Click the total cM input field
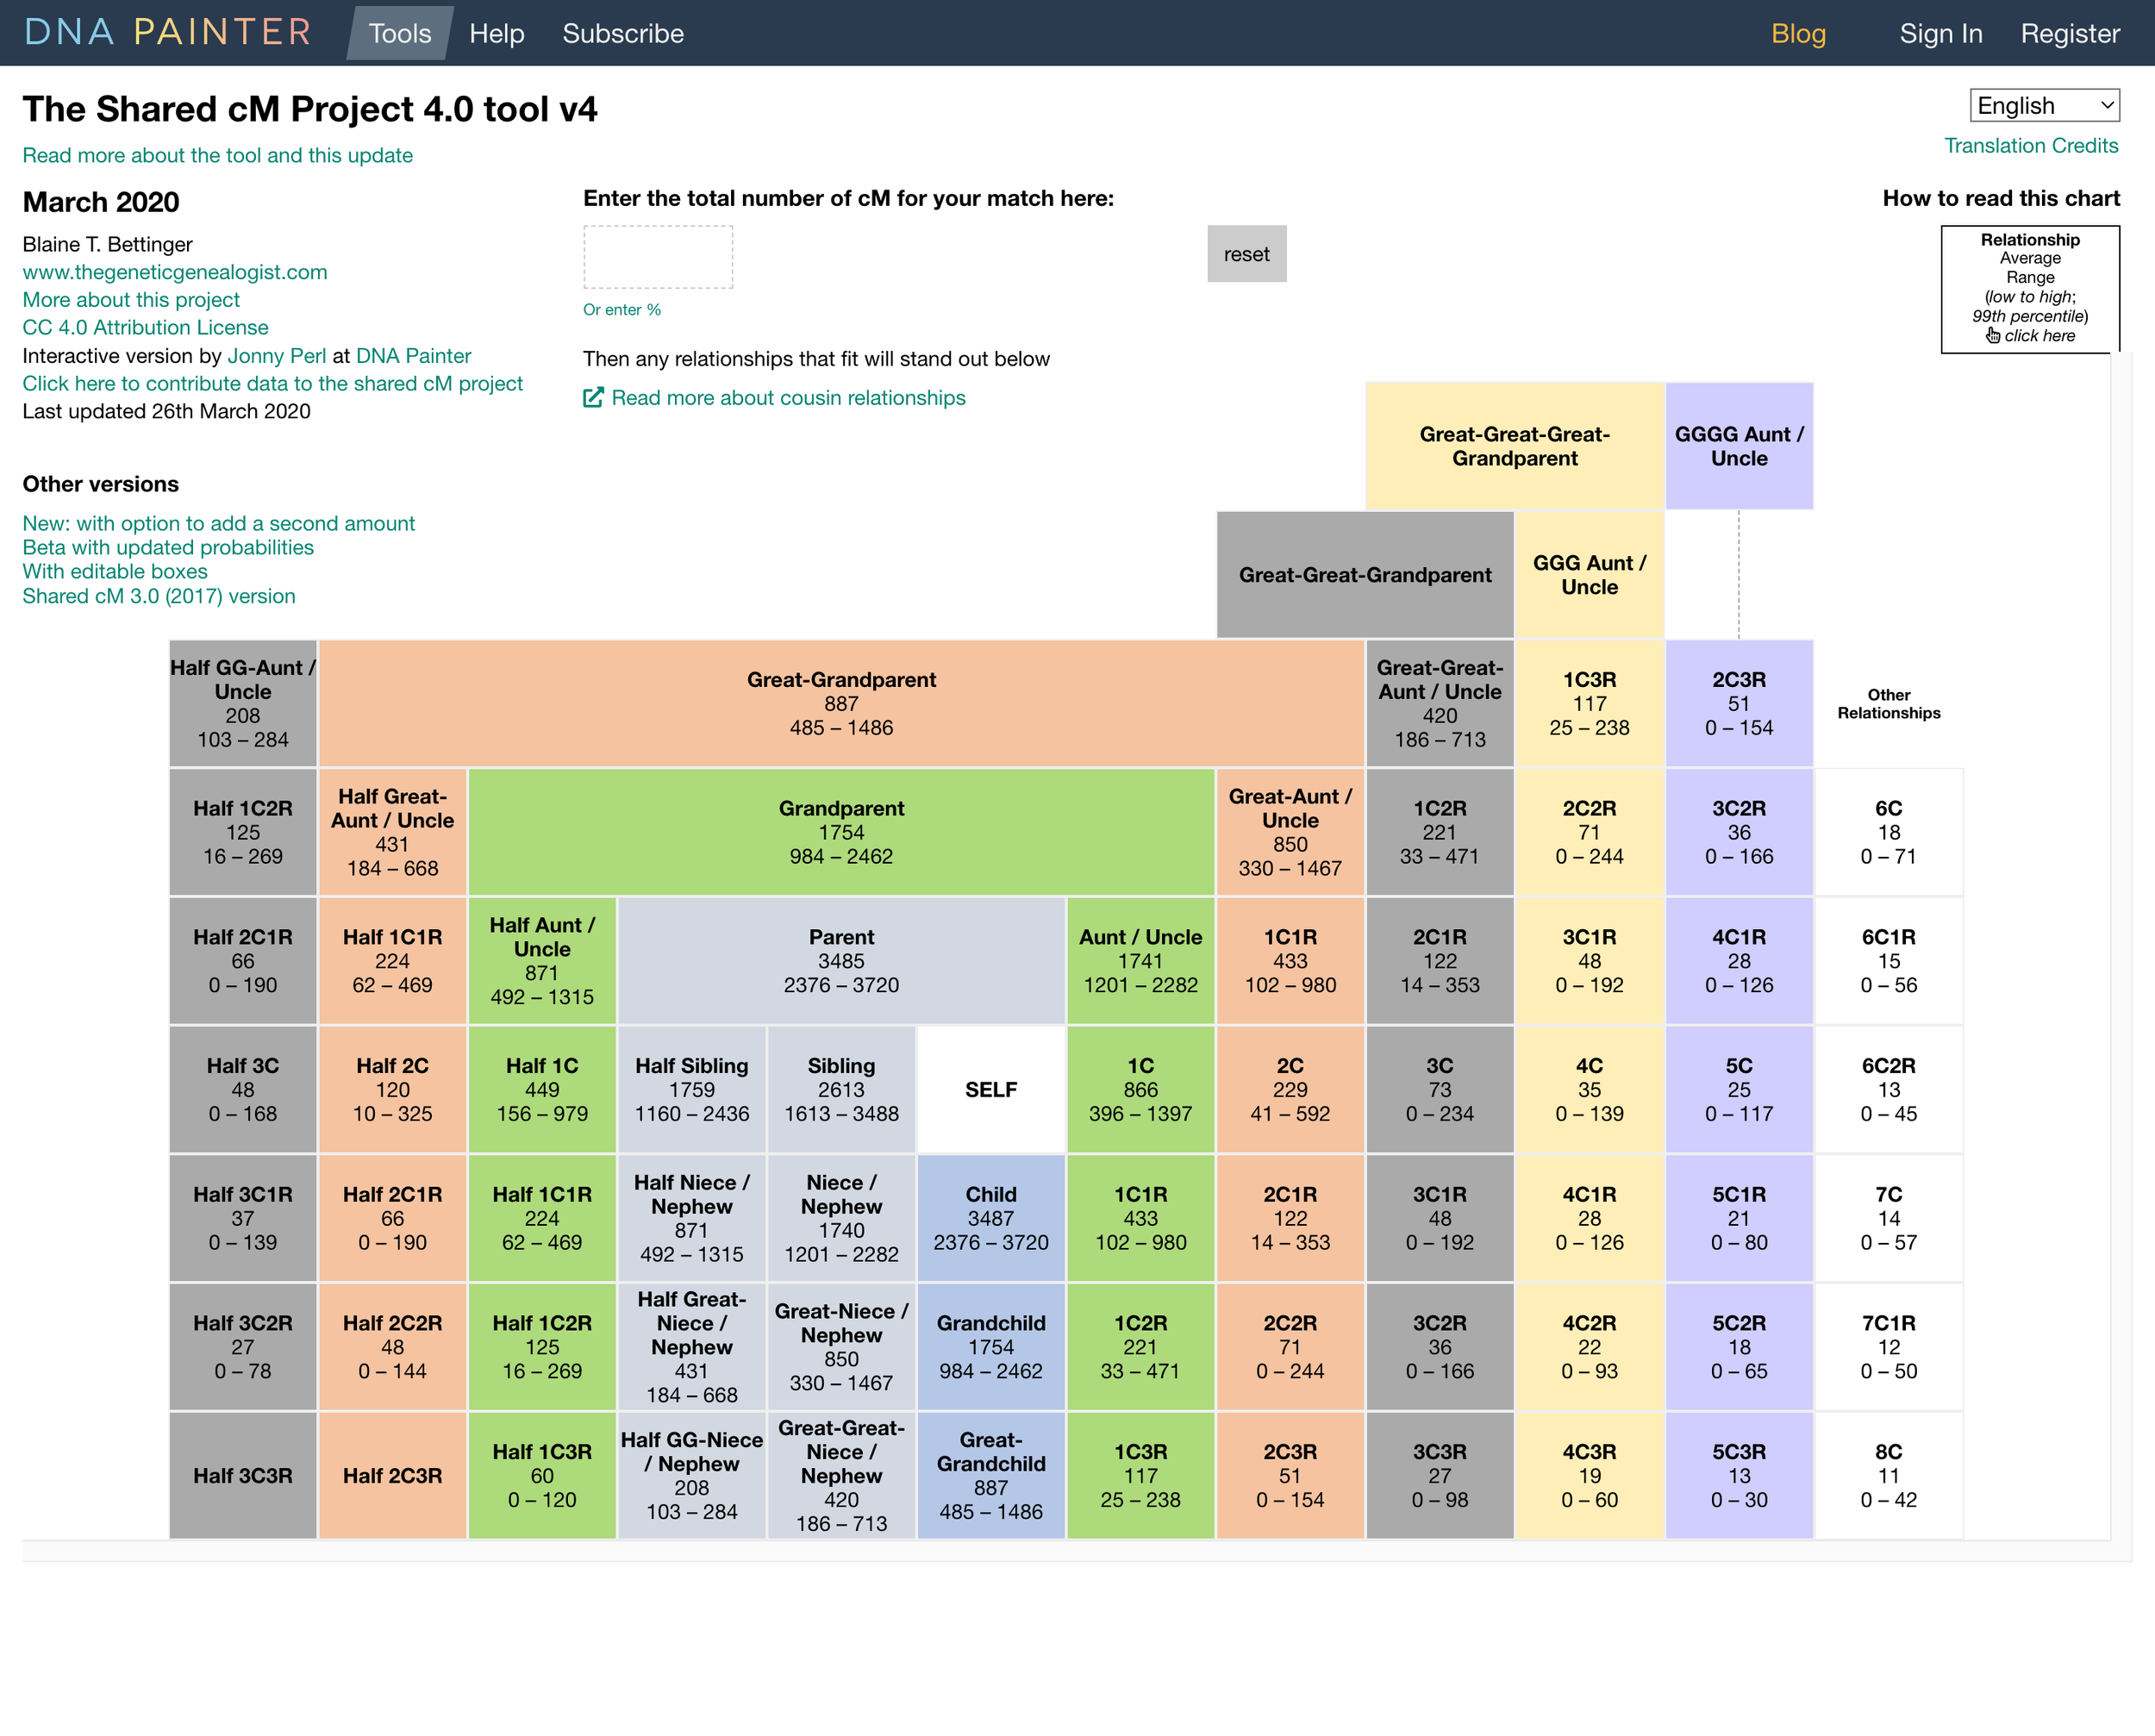2155x1736 pixels. [x=658, y=257]
